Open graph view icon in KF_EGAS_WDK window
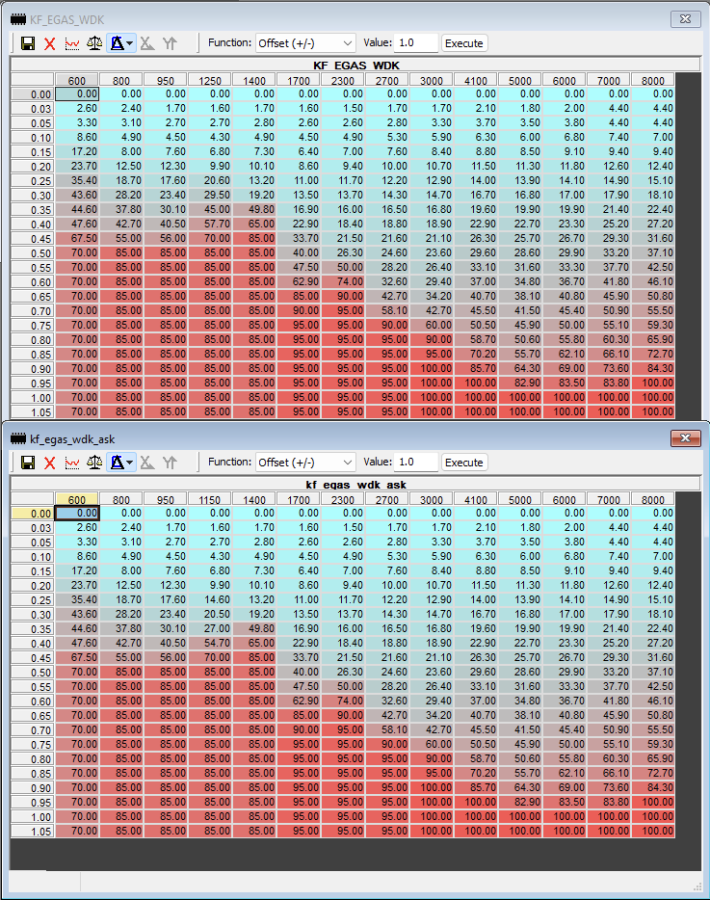 (x=72, y=43)
